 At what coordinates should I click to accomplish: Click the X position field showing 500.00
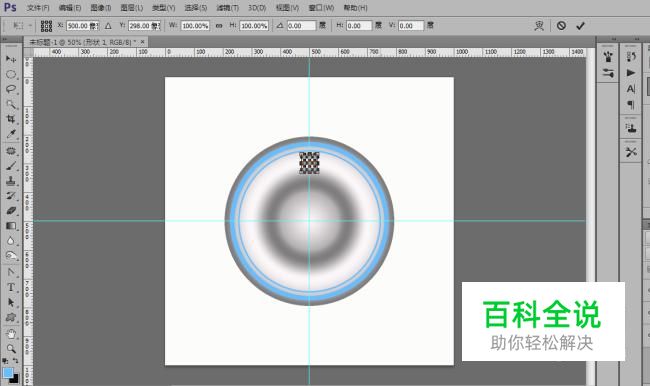tap(82, 26)
